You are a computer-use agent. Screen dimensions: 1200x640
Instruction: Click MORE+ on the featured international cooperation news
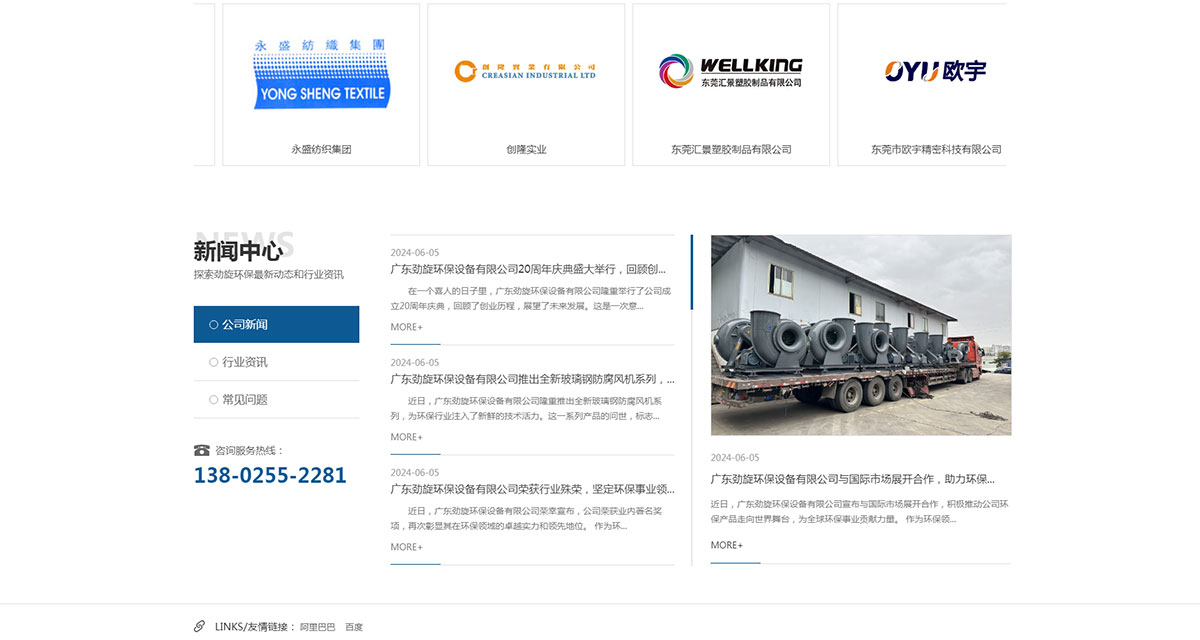(x=726, y=545)
